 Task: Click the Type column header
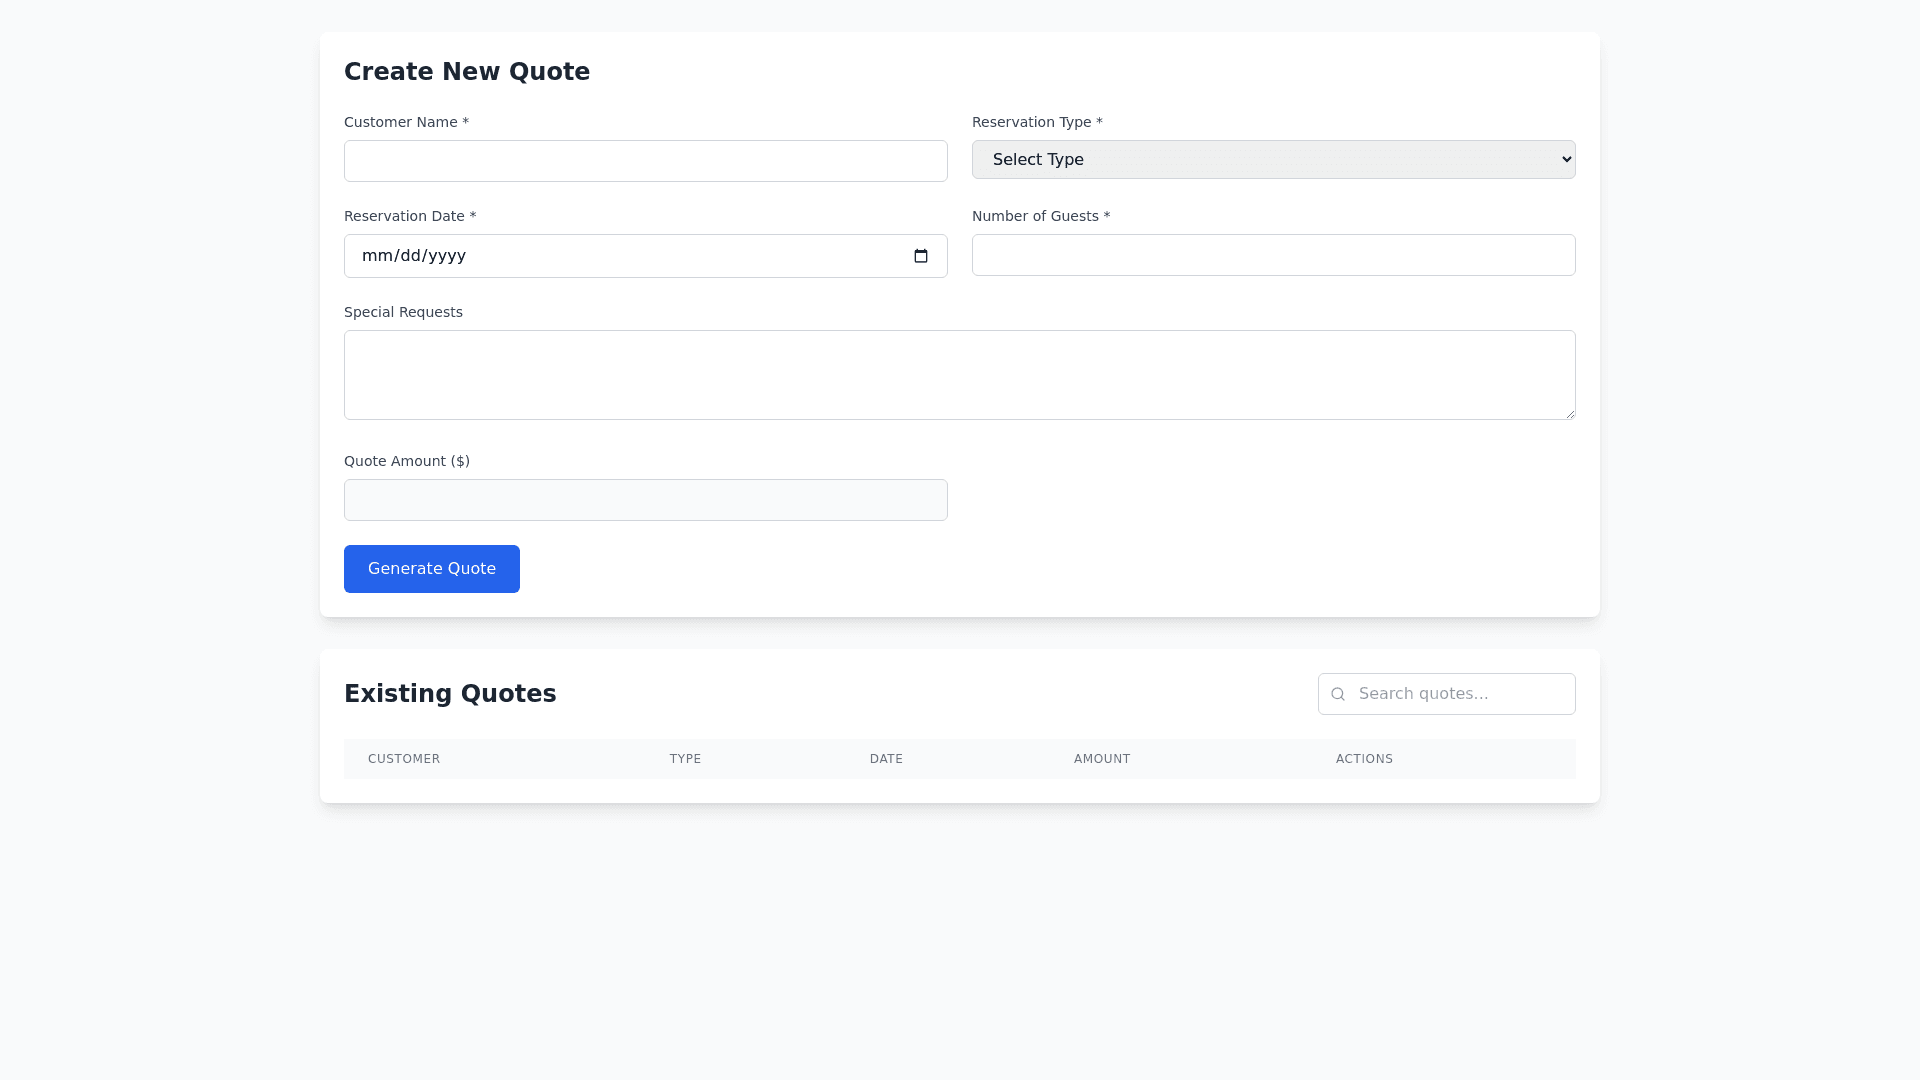(685, 759)
